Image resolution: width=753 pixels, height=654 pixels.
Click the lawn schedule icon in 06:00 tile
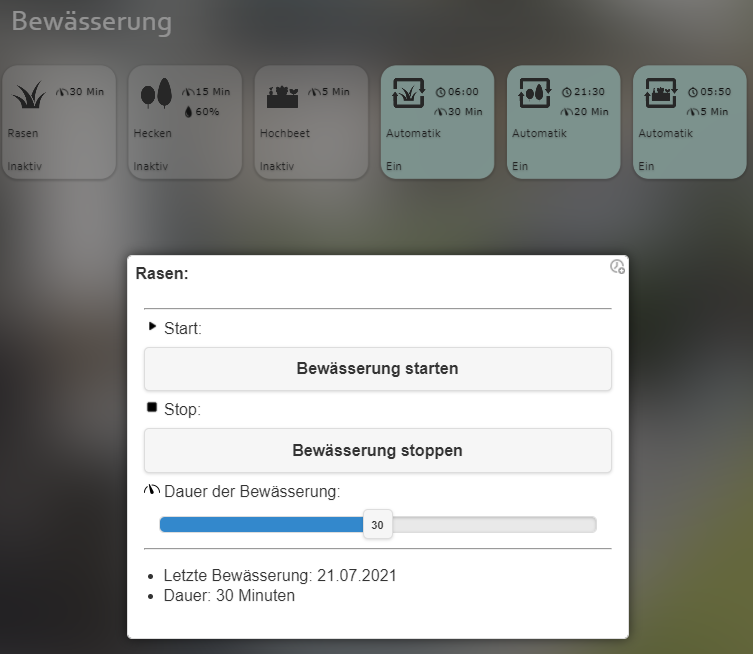tap(409, 93)
